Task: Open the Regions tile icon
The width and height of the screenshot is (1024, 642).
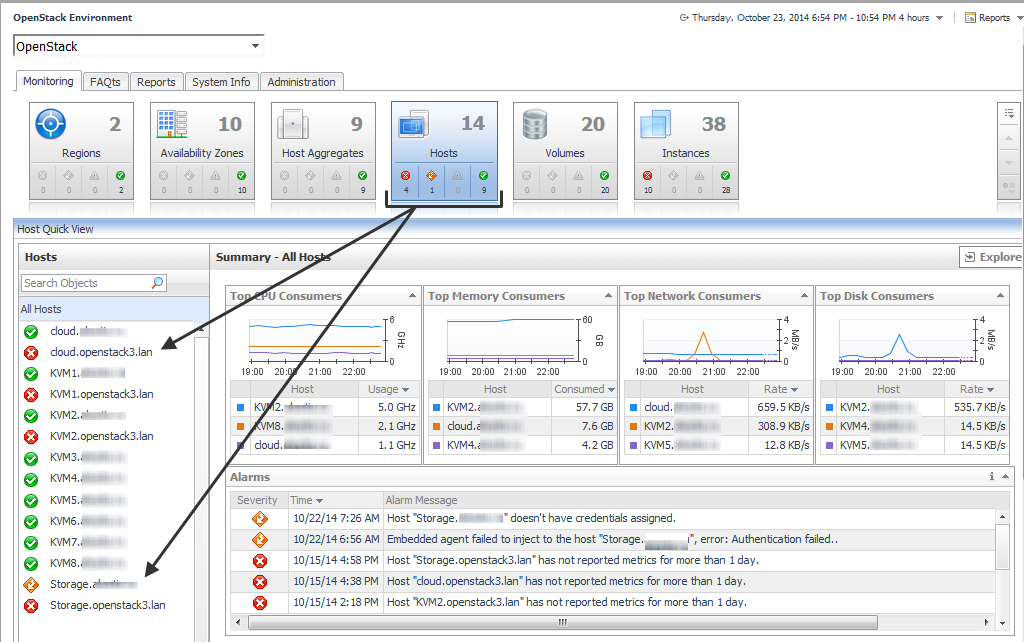Action: point(50,123)
